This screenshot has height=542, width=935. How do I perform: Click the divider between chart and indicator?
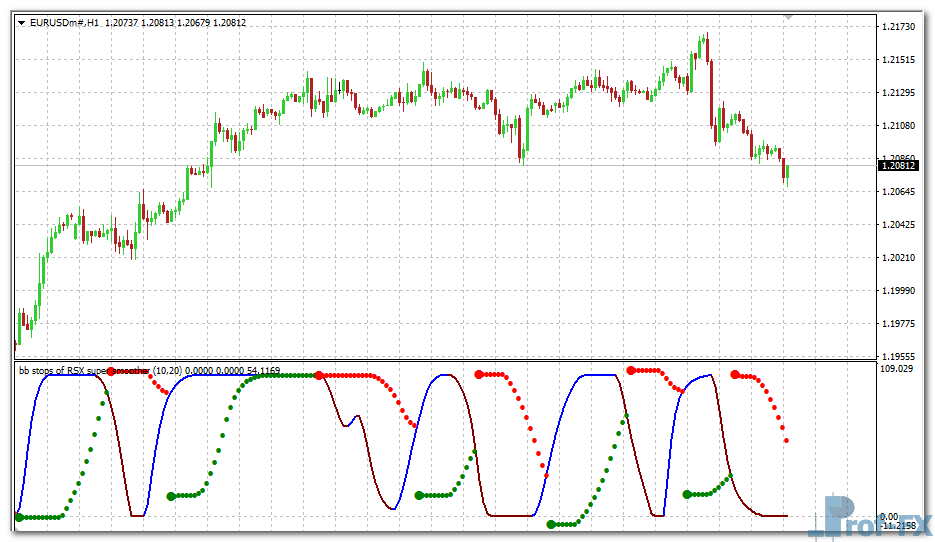pyautogui.click(x=445, y=361)
